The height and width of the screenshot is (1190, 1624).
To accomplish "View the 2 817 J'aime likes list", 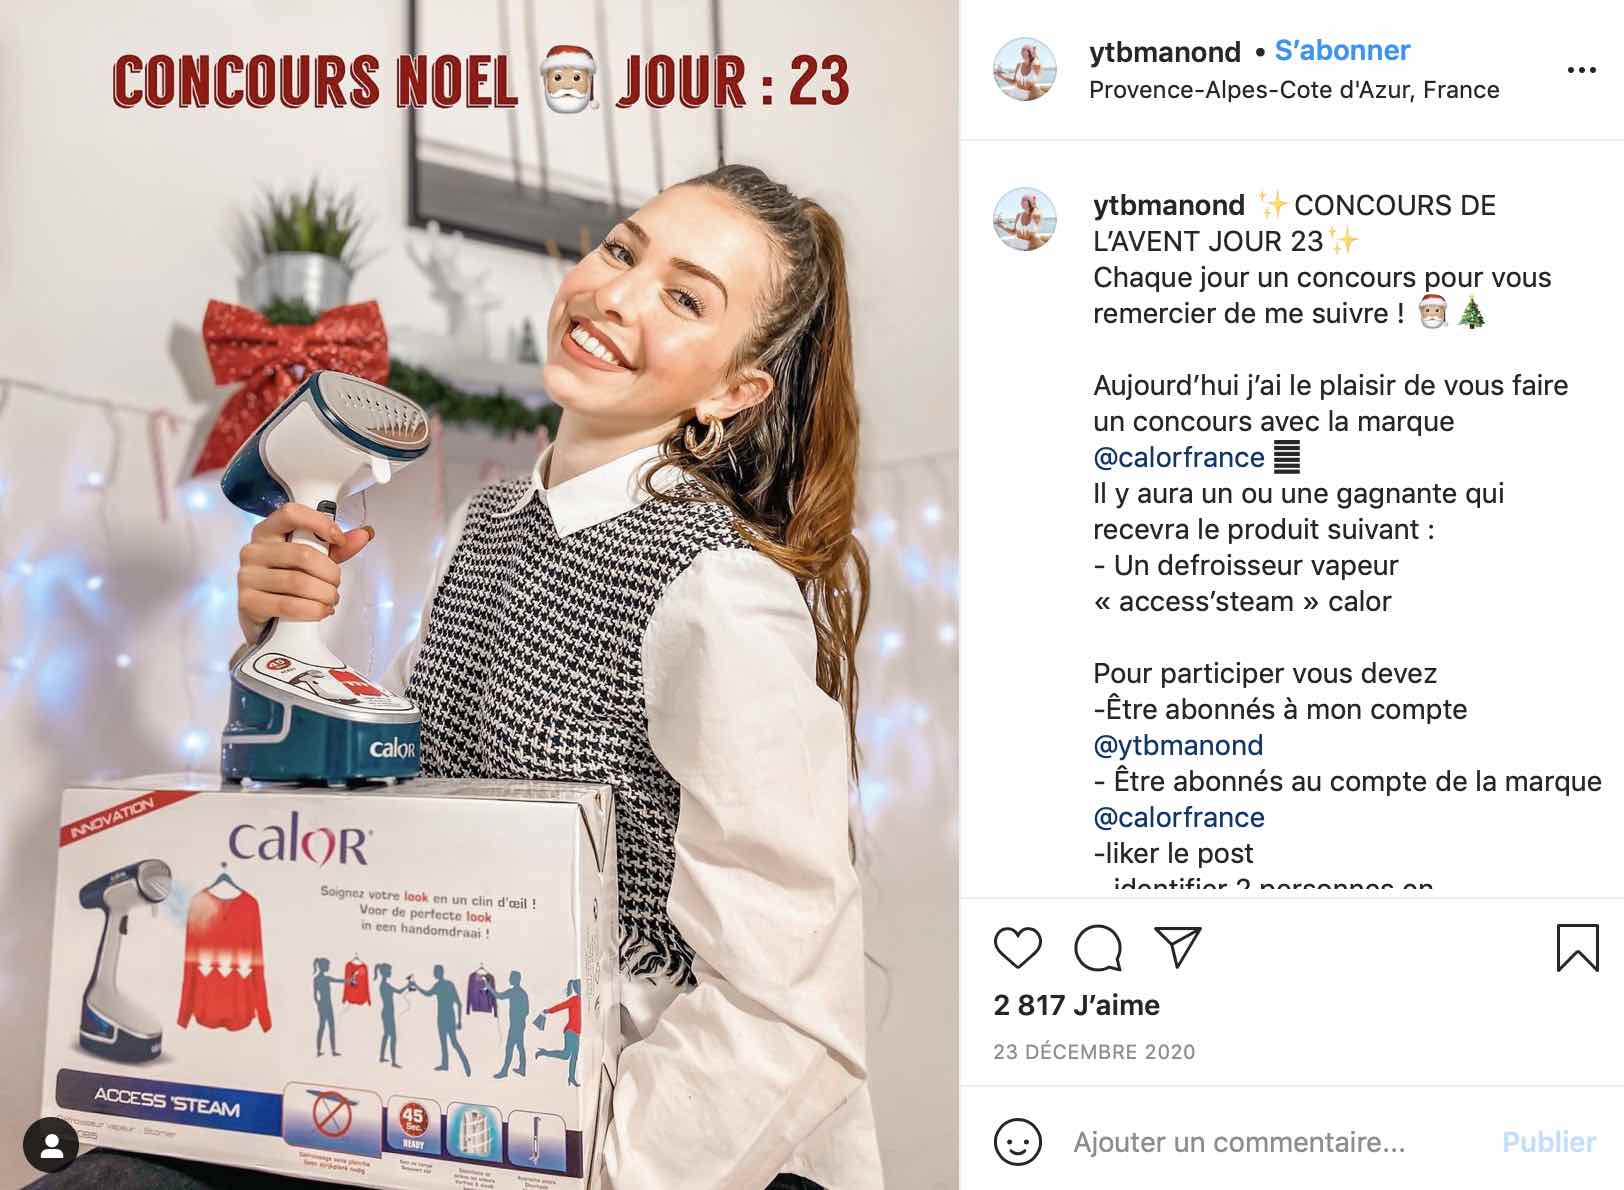I will pyautogui.click(x=1076, y=1005).
